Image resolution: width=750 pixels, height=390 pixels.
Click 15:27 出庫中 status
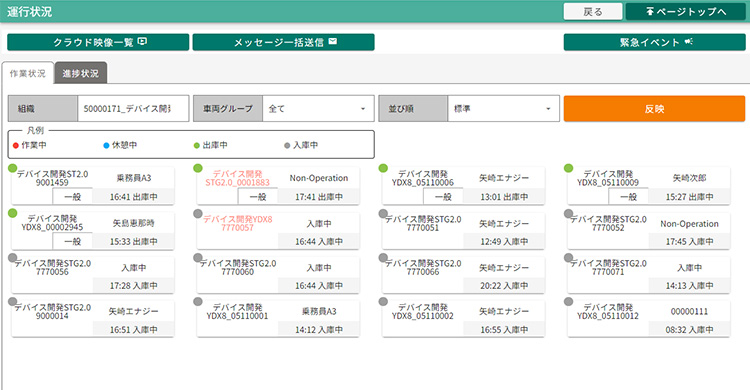[689, 197]
